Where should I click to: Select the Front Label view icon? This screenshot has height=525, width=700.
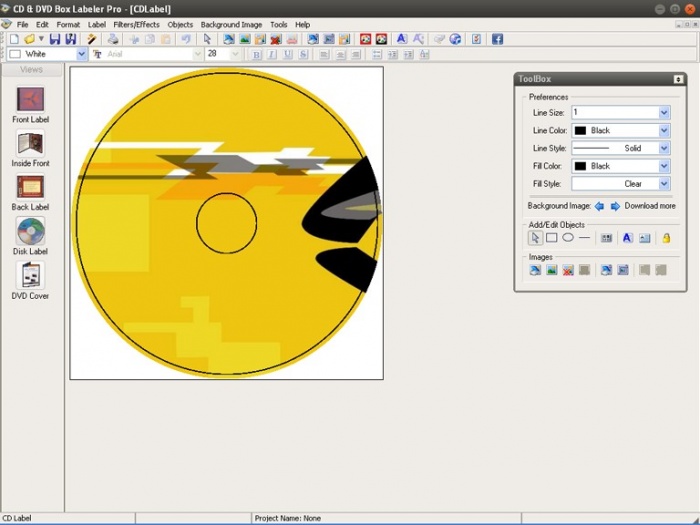pos(30,100)
